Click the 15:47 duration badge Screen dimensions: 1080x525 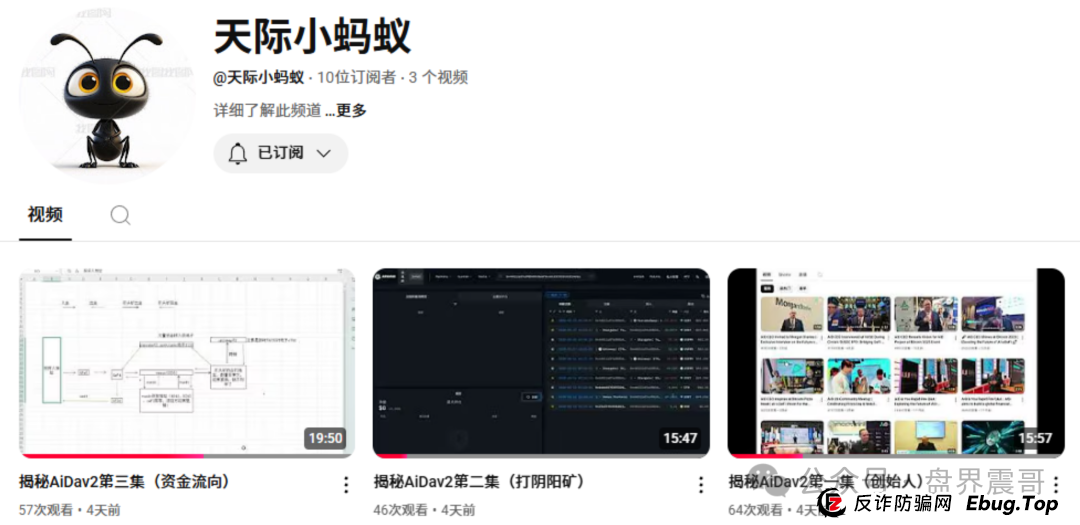680,438
